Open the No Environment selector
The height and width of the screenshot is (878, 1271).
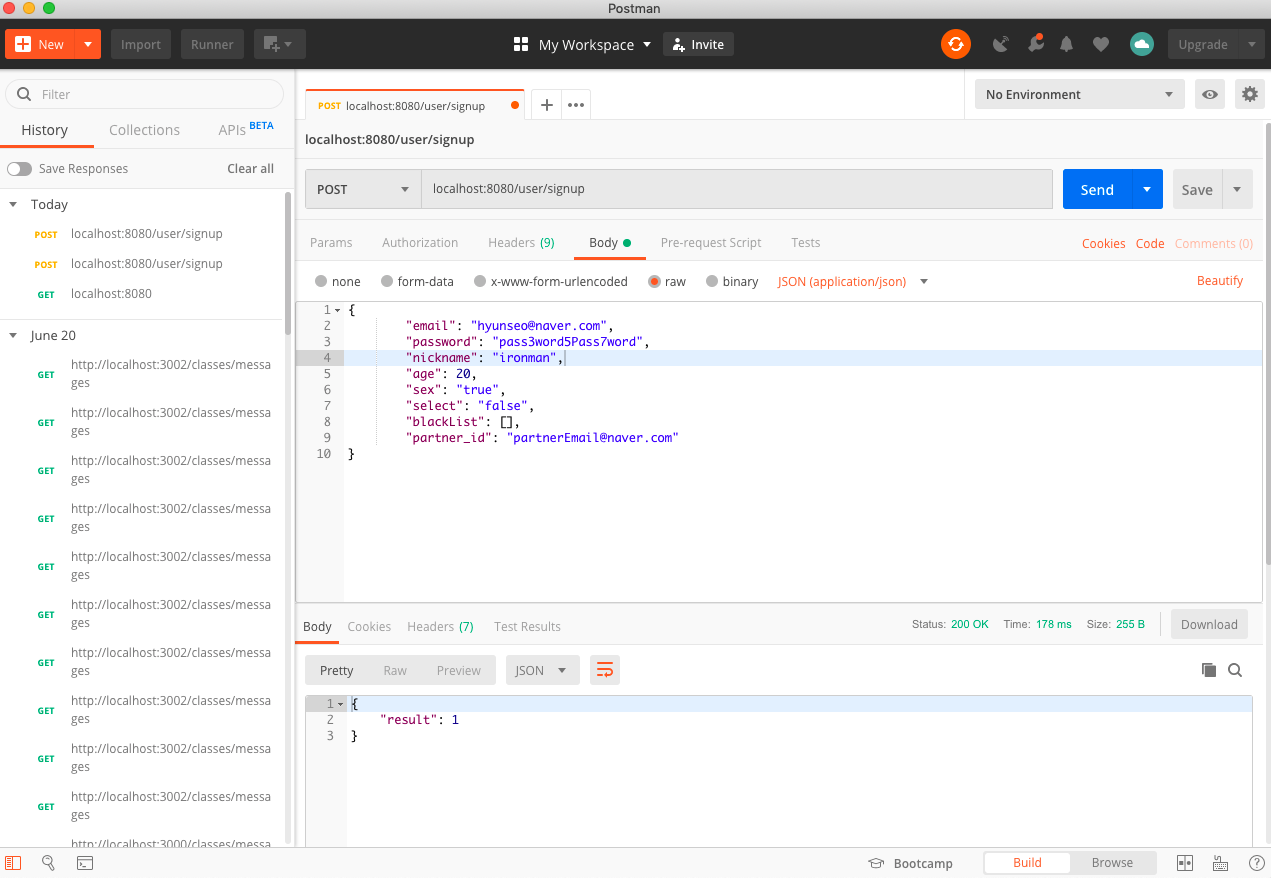(x=1080, y=94)
